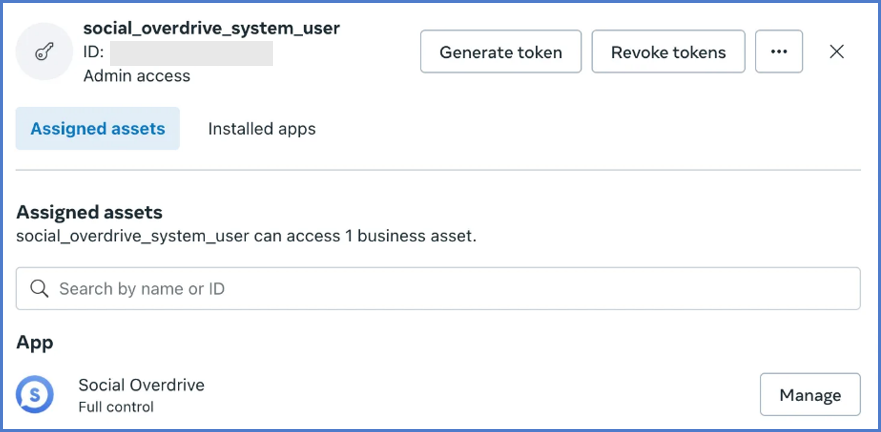Click the App section heading
Screen dimensions: 881x432
[x=34, y=343]
